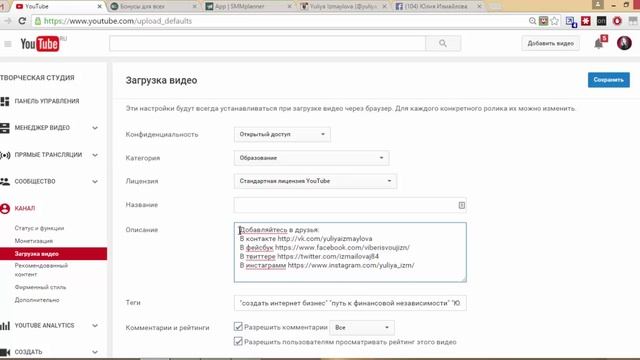Toggle checkbox for viewing video rating
The height and width of the screenshot is (360, 640).
tap(238, 341)
